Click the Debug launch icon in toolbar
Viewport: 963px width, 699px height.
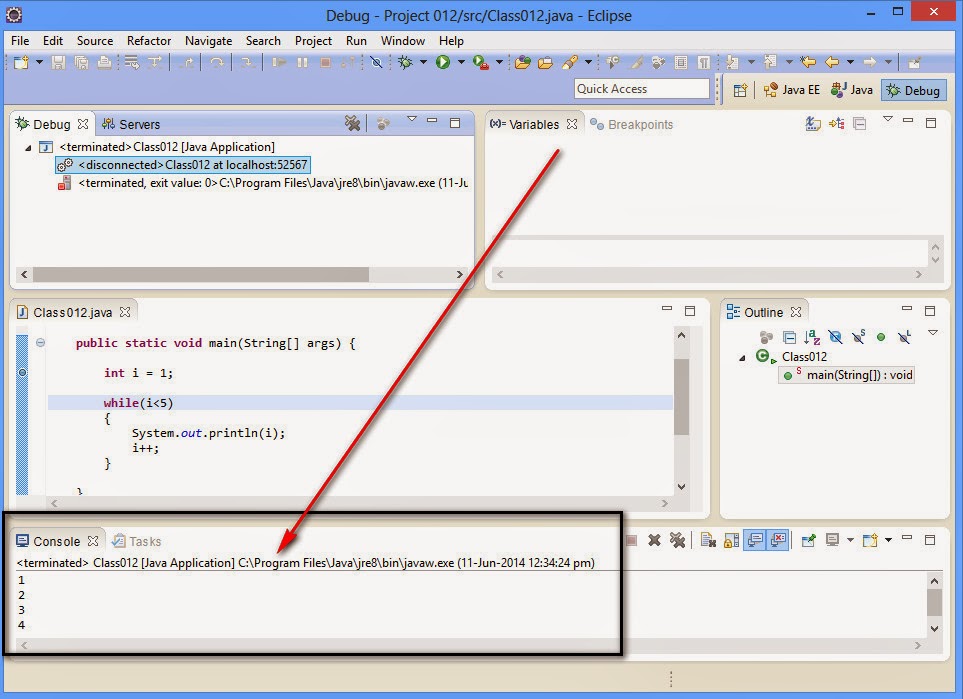404,62
